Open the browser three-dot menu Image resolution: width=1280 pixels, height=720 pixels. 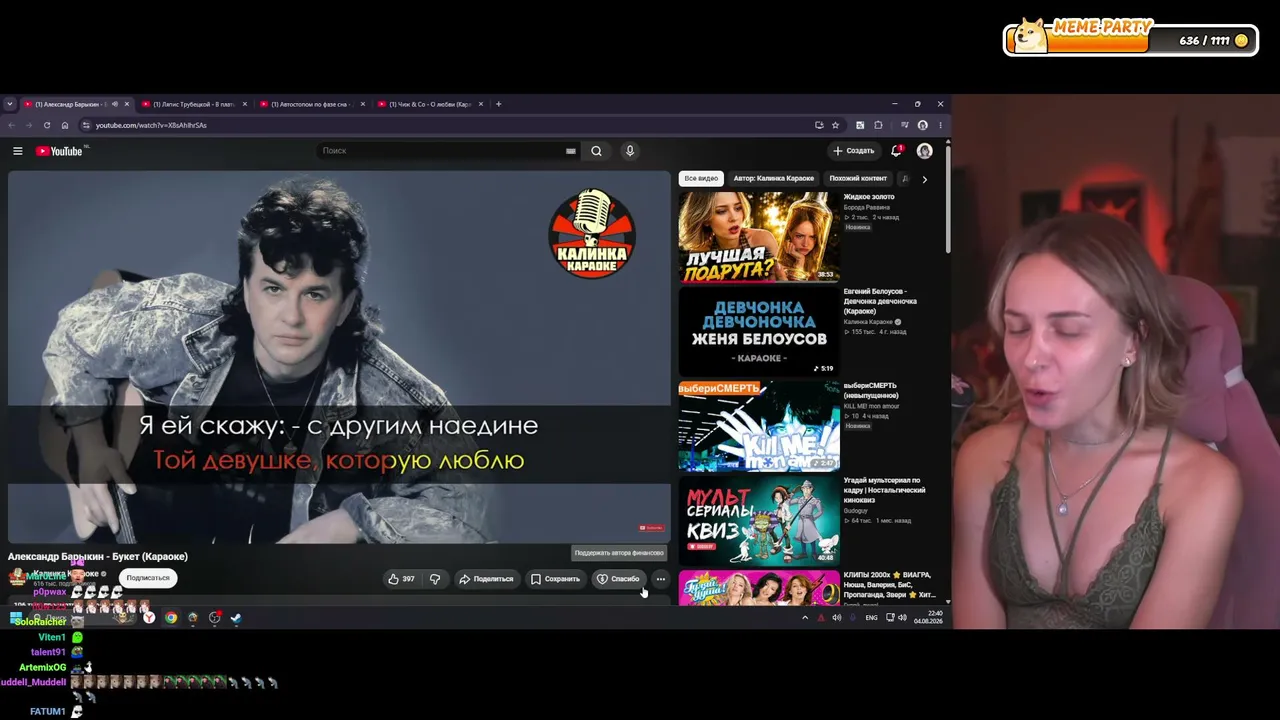[x=940, y=125]
